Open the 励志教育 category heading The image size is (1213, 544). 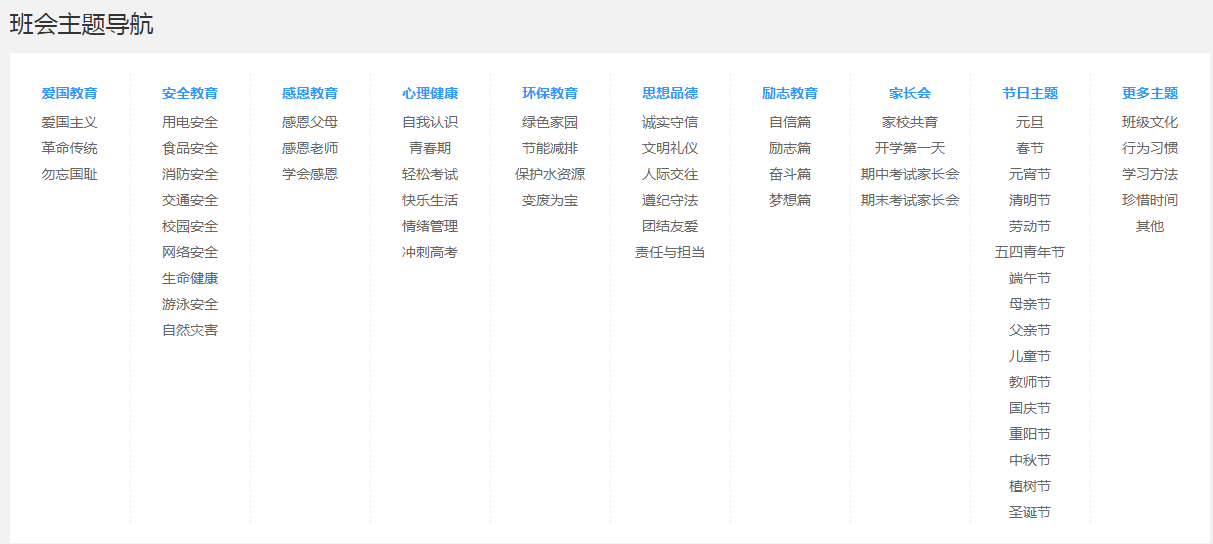790,93
